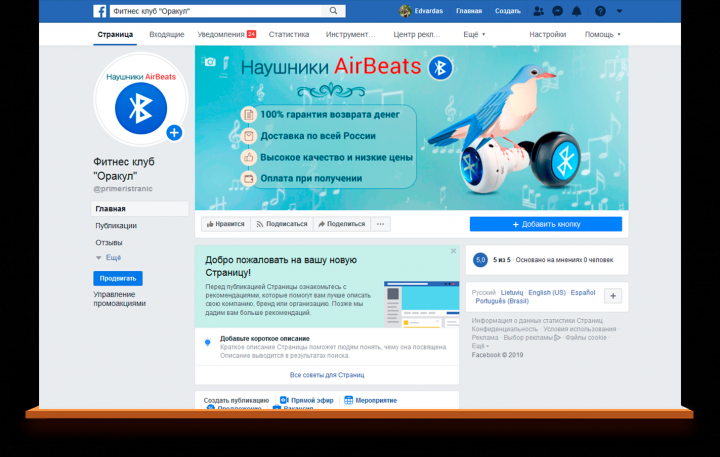
Task: Open Файлы cookie footer link
Action: [586, 338]
